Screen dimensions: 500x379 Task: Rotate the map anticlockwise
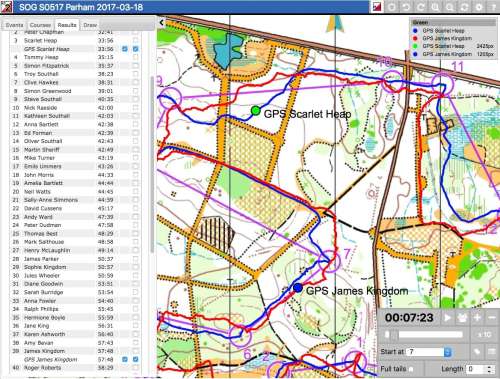click(406, 7)
